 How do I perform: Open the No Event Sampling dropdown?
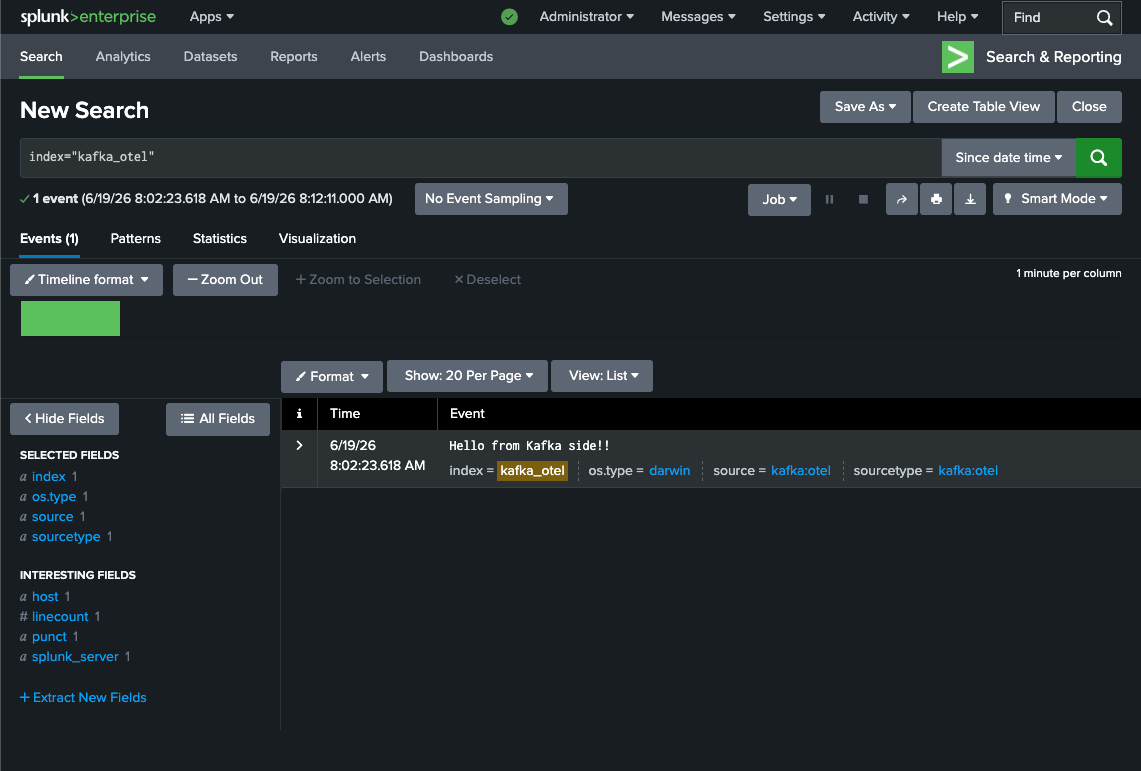tap(490, 199)
